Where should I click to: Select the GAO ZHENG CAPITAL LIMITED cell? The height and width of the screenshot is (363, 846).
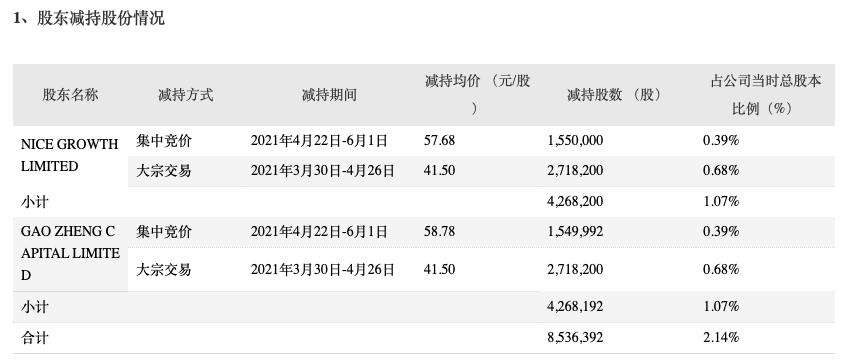click(x=70, y=254)
